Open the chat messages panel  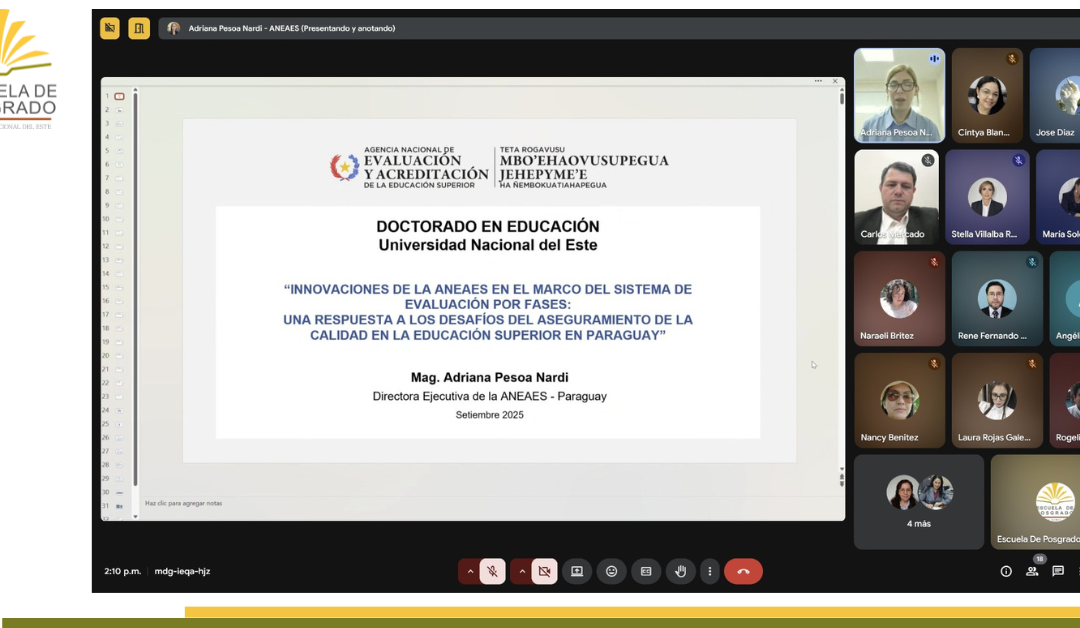(1058, 571)
